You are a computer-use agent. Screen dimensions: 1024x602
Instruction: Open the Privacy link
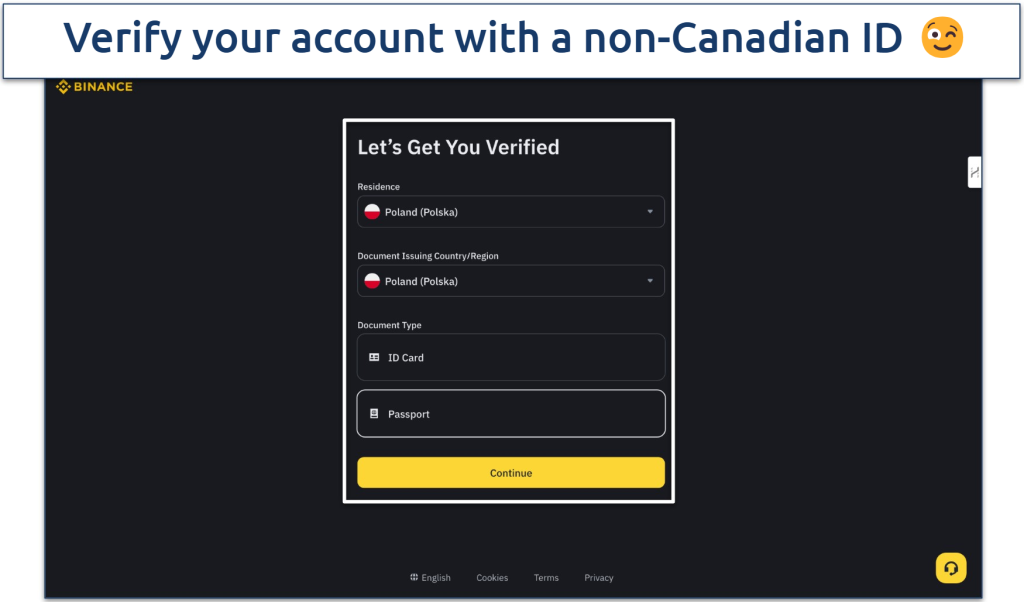(x=598, y=577)
